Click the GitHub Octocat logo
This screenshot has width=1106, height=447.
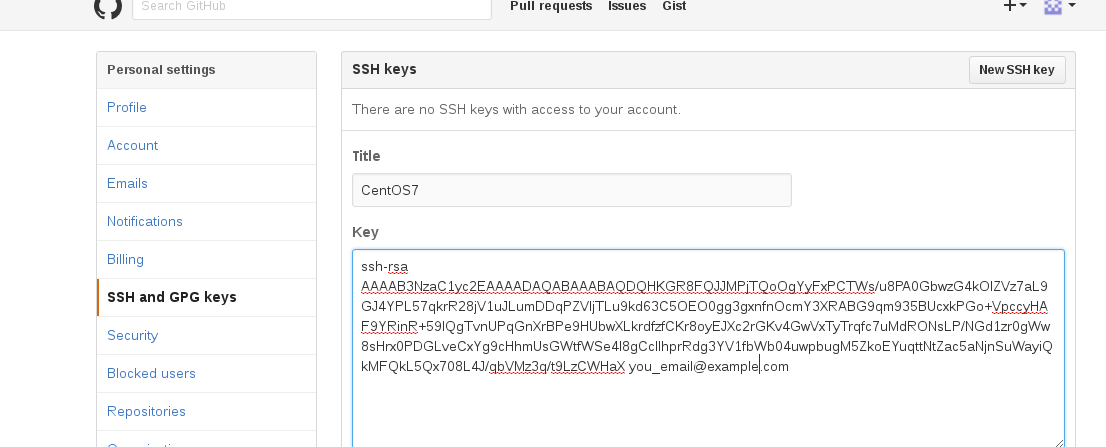[108, 7]
